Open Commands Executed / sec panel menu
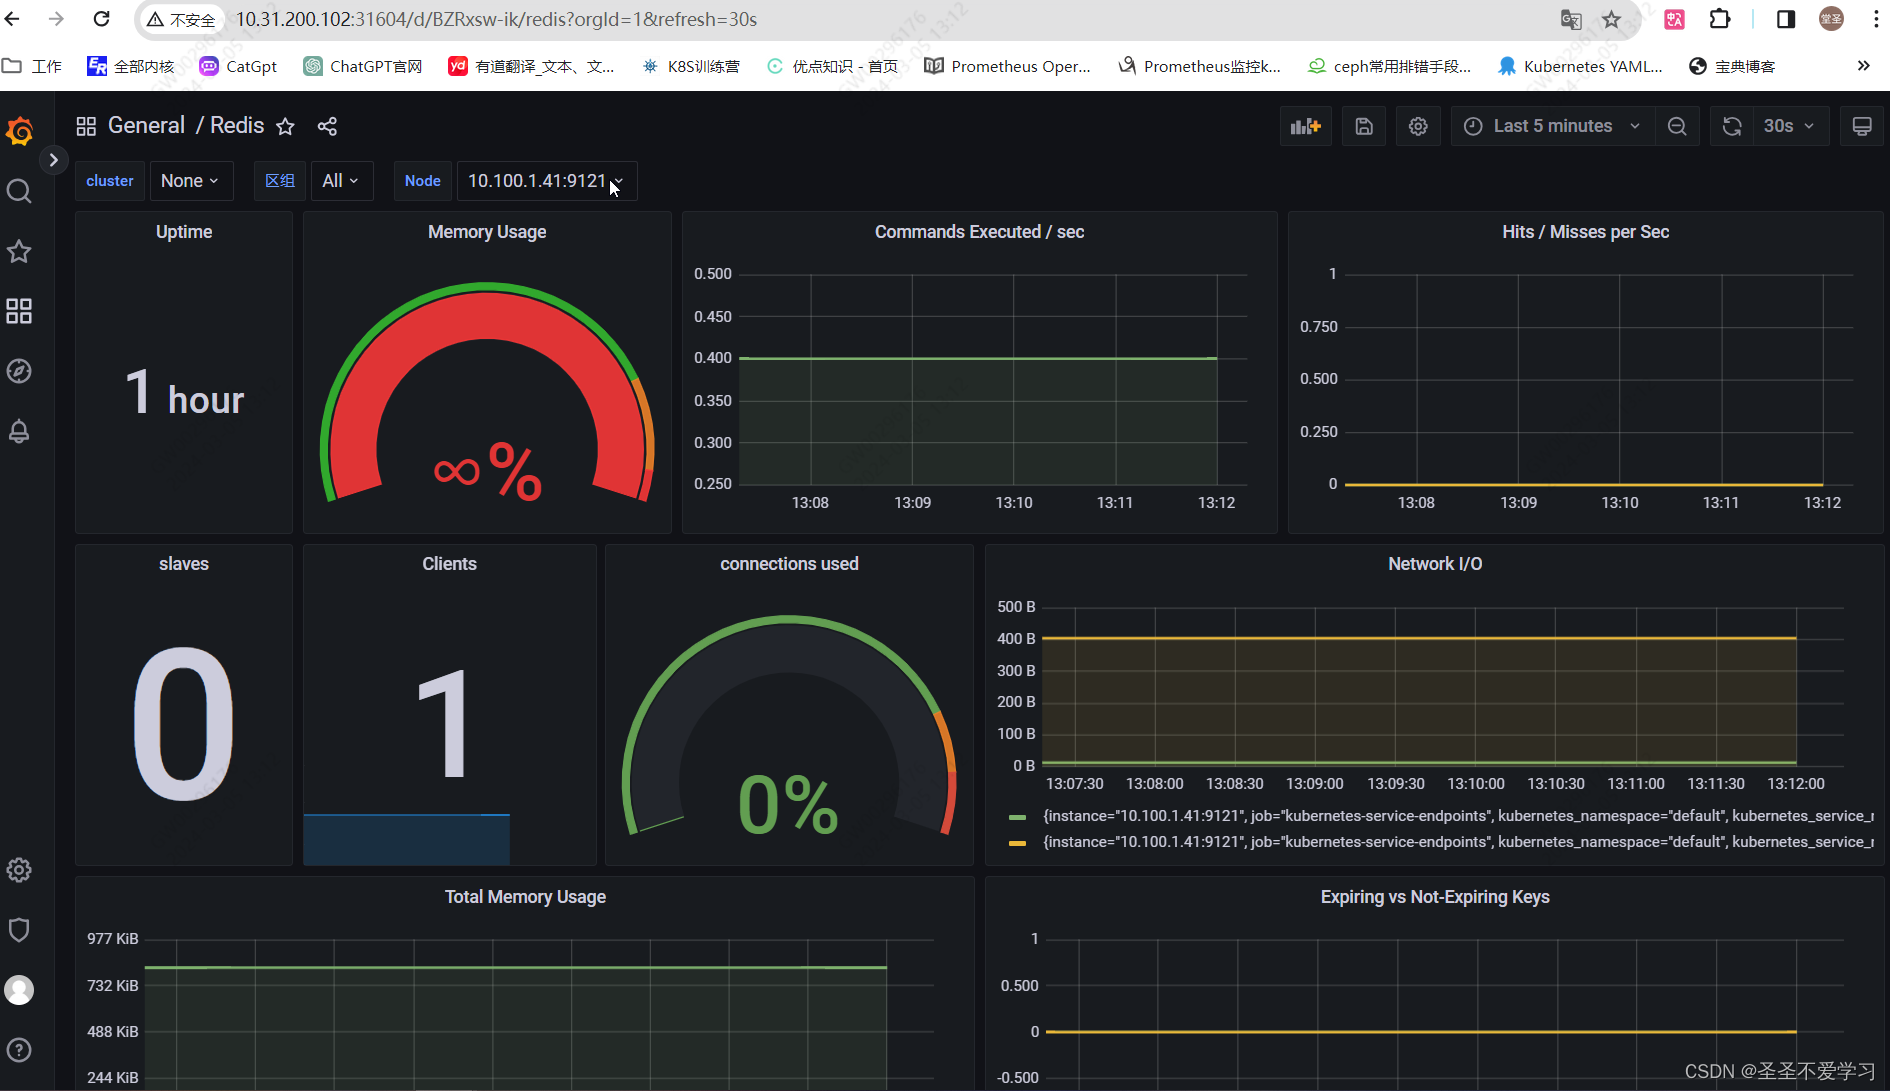 [x=979, y=232]
